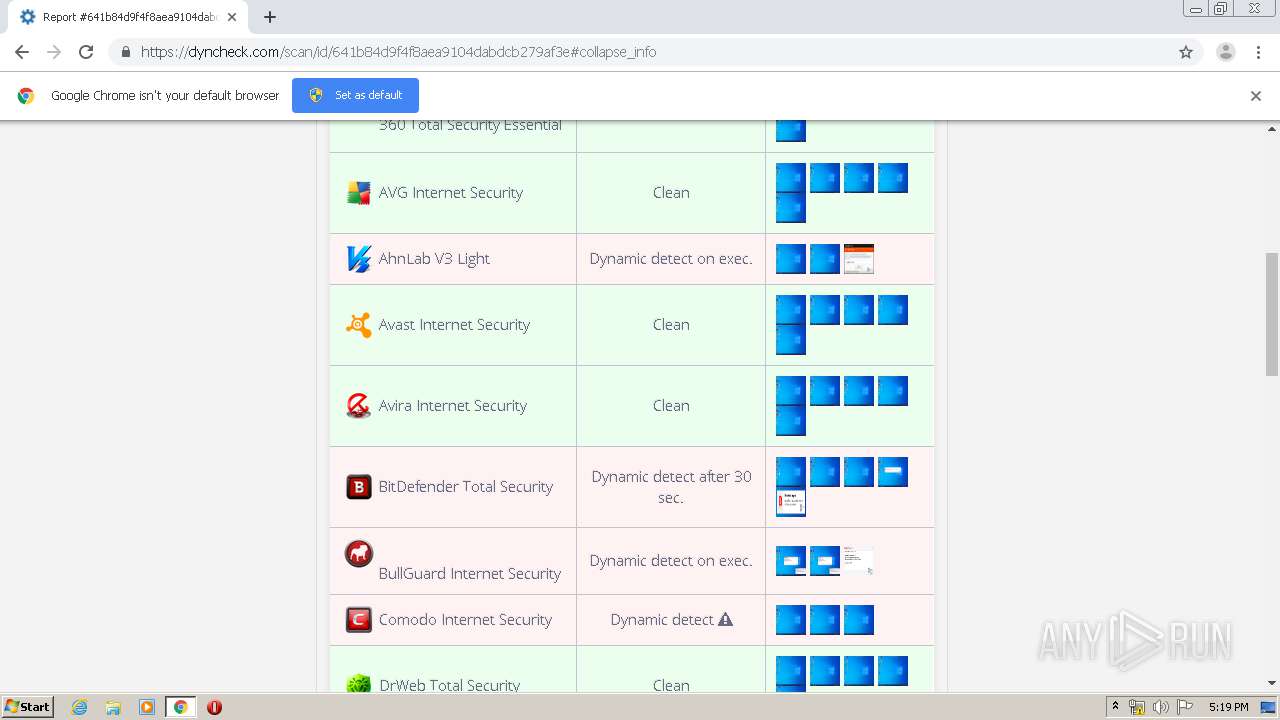Open first BullGuard Internet Security screenshot thumbnail
Screen dimensions: 1280x720
click(791, 561)
